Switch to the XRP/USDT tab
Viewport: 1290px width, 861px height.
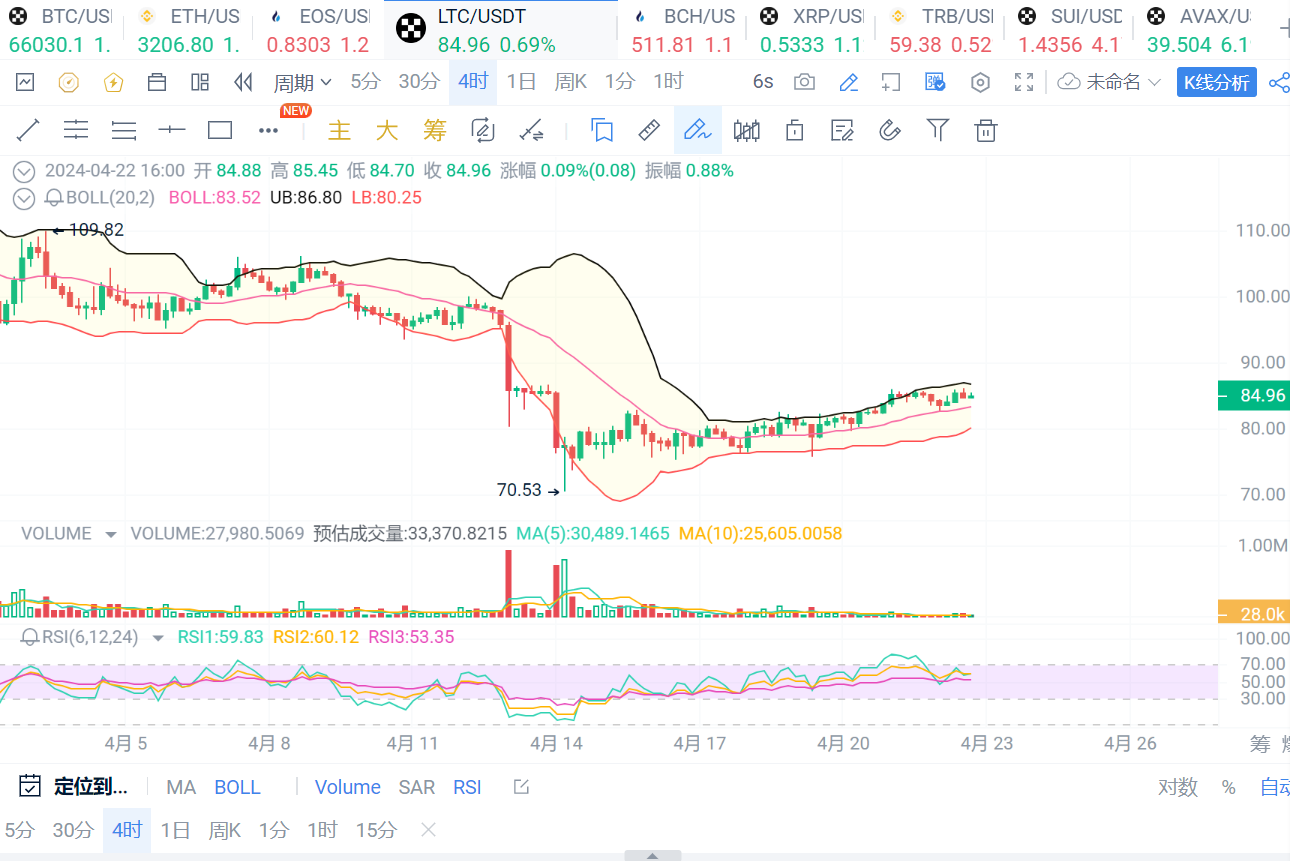pyautogui.click(x=811, y=30)
